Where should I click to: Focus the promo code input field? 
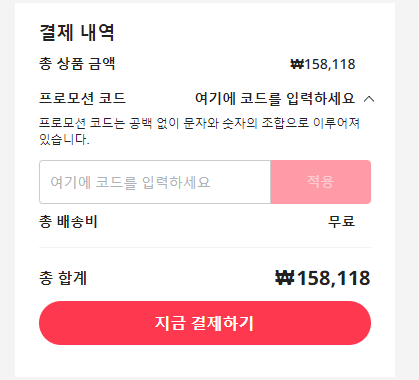click(155, 182)
